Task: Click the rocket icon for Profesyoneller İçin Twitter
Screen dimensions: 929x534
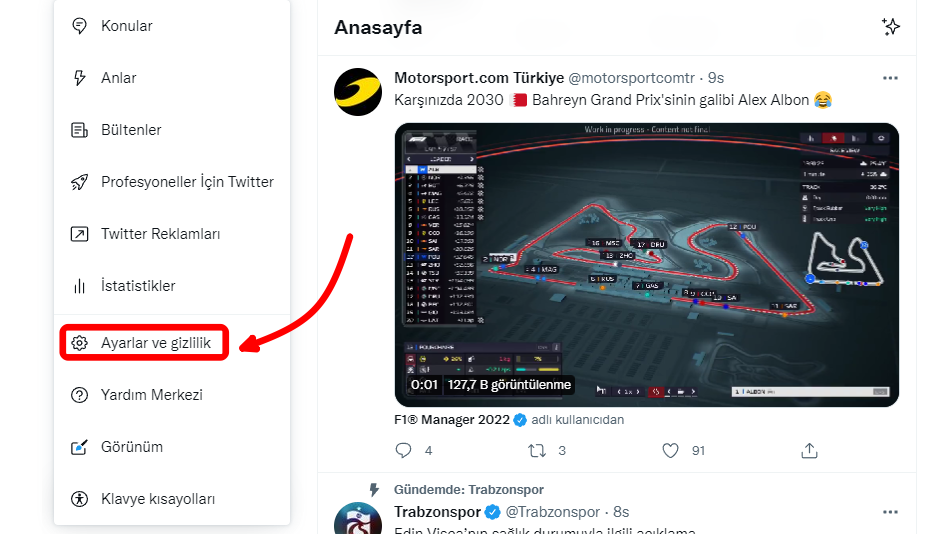Action: [x=80, y=182]
